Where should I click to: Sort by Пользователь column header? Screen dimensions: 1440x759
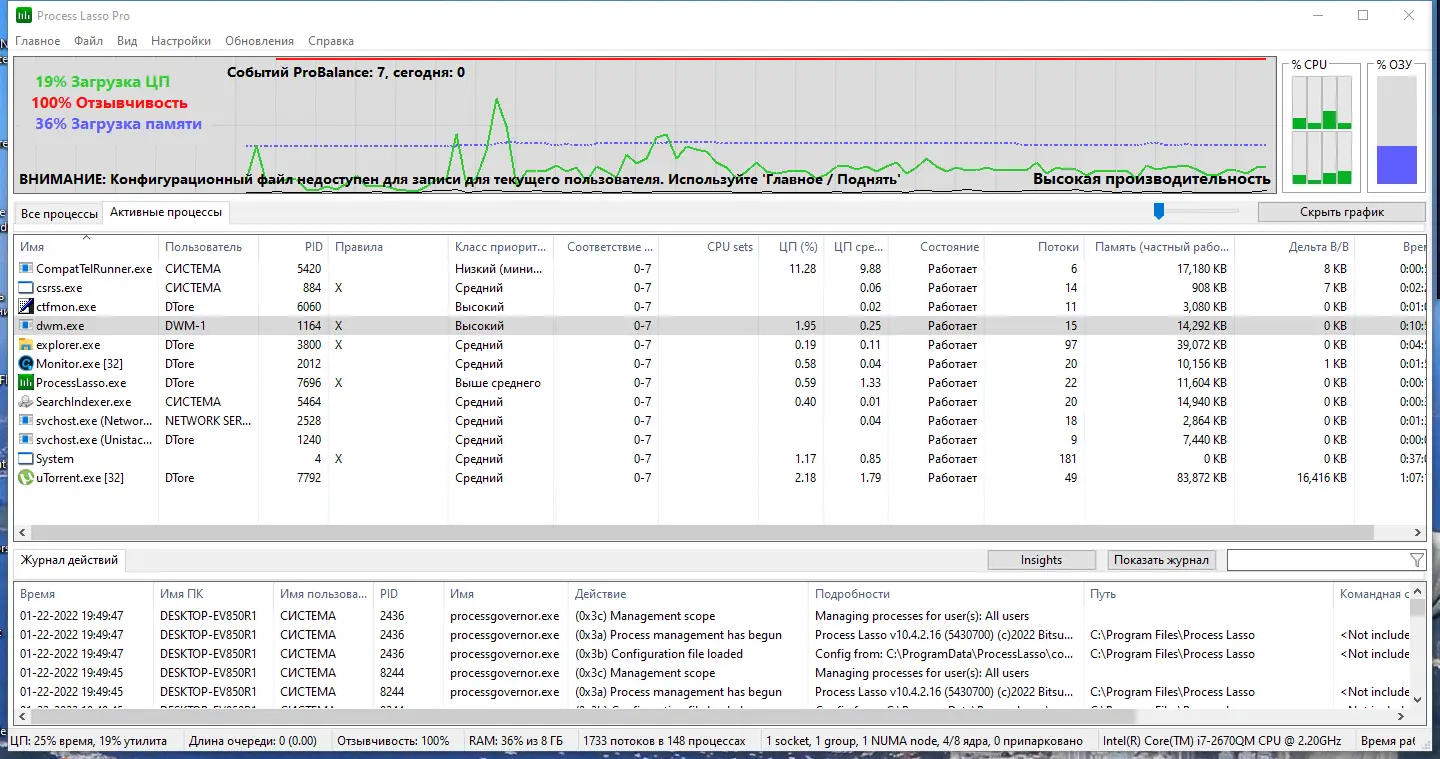click(x=208, y=246)
